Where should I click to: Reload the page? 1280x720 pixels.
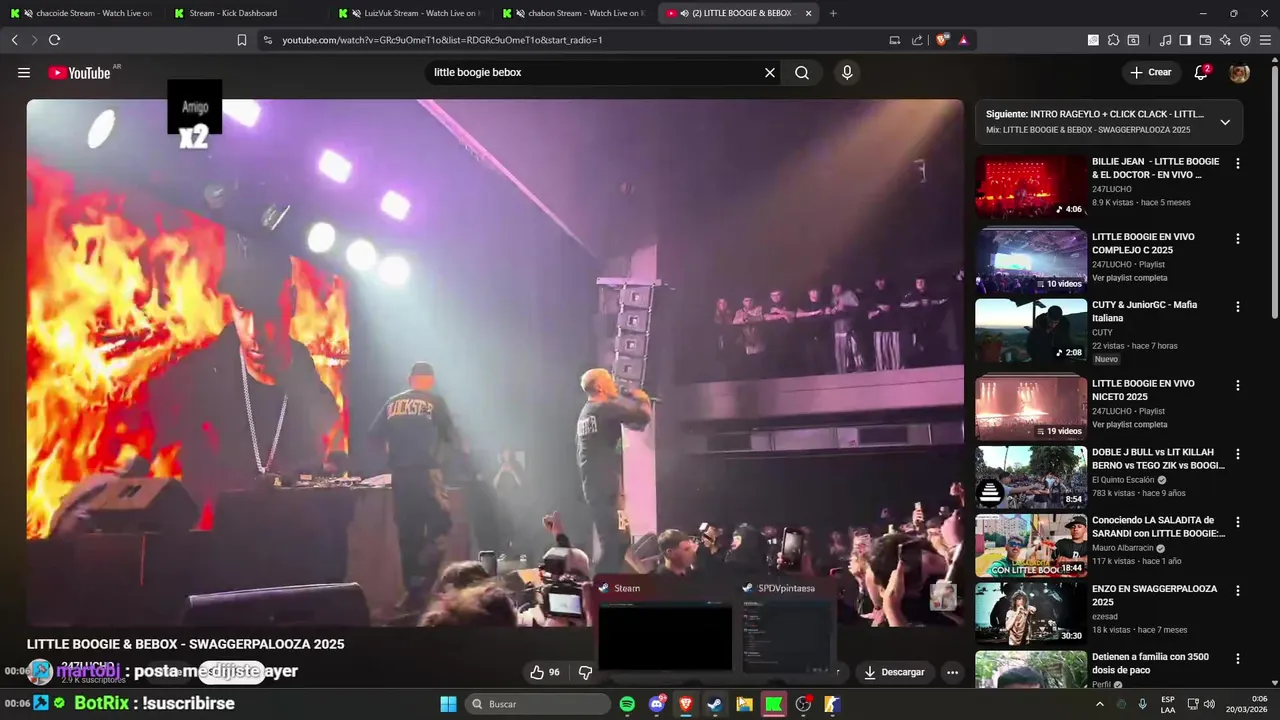pos(54,40)
